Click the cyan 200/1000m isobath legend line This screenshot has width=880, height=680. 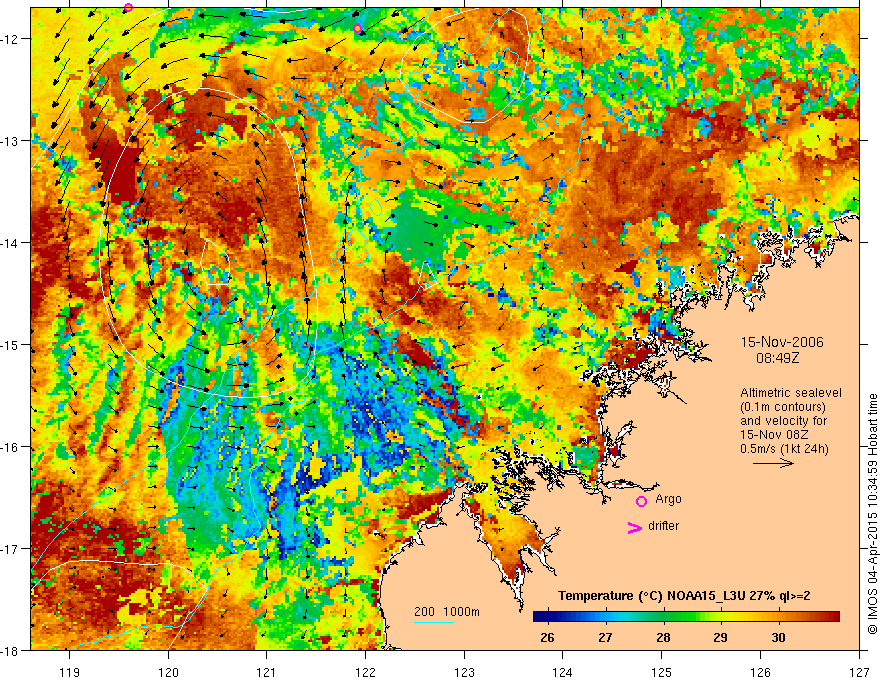coord(434,622)
